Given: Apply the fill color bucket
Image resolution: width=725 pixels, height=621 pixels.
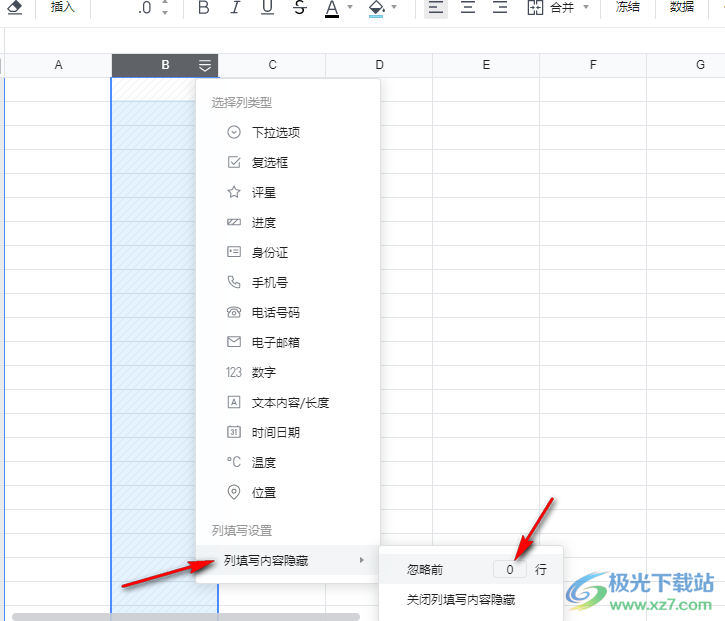Looking at the screenshot, I should pyautogui.click(x=376, y=8).
